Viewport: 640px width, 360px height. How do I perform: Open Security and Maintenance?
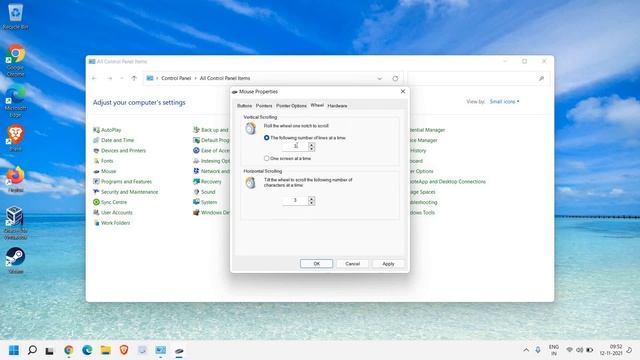(129, 192)
